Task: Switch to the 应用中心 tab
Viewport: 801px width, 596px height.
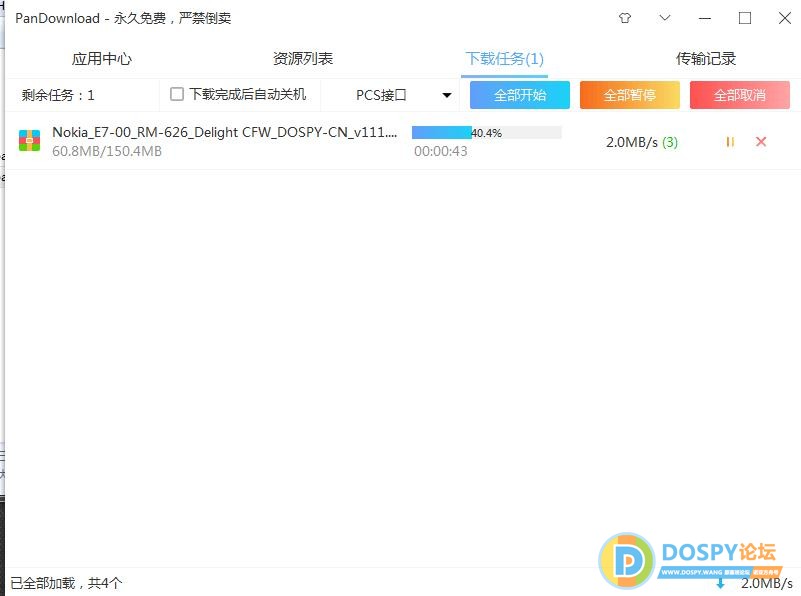Action: (x=102, y=59)
